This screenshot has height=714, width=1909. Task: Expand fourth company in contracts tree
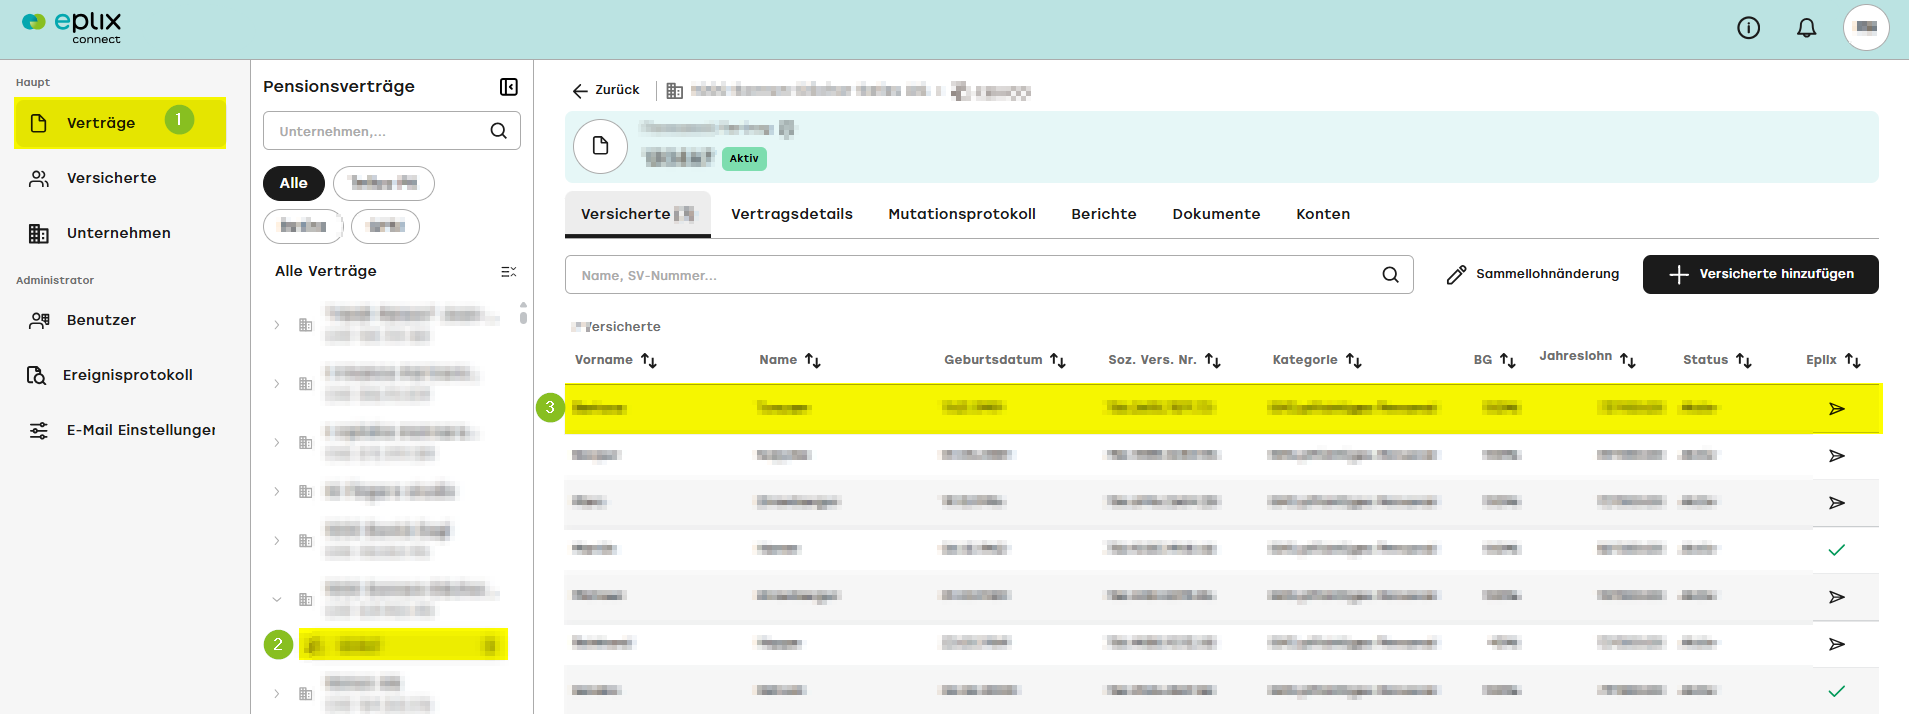pyautogui.click(x=277, y=491)
